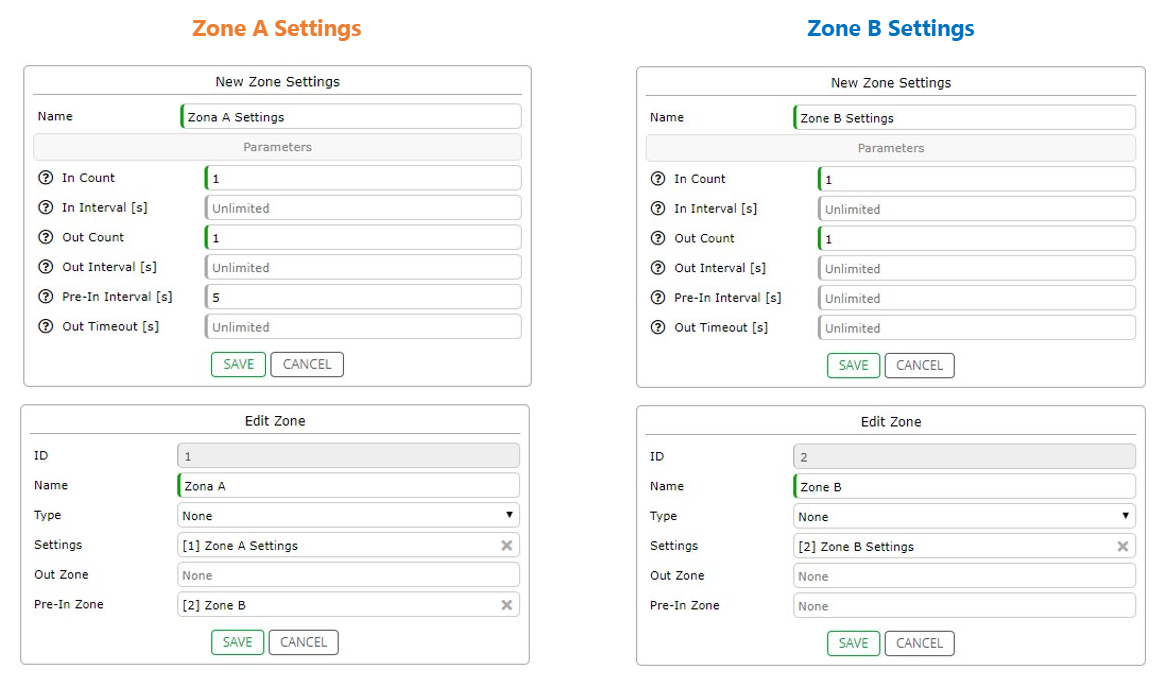Select the Parameters header bar in Zone A
1169x673 pixels.
point(277,147)
